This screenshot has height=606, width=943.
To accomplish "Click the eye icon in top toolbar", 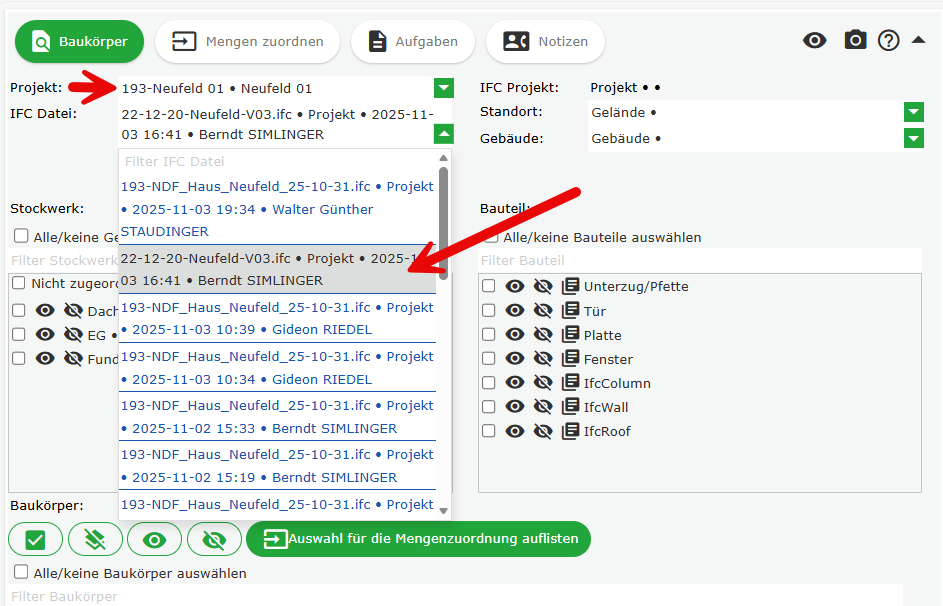I will tap(815, 40).
